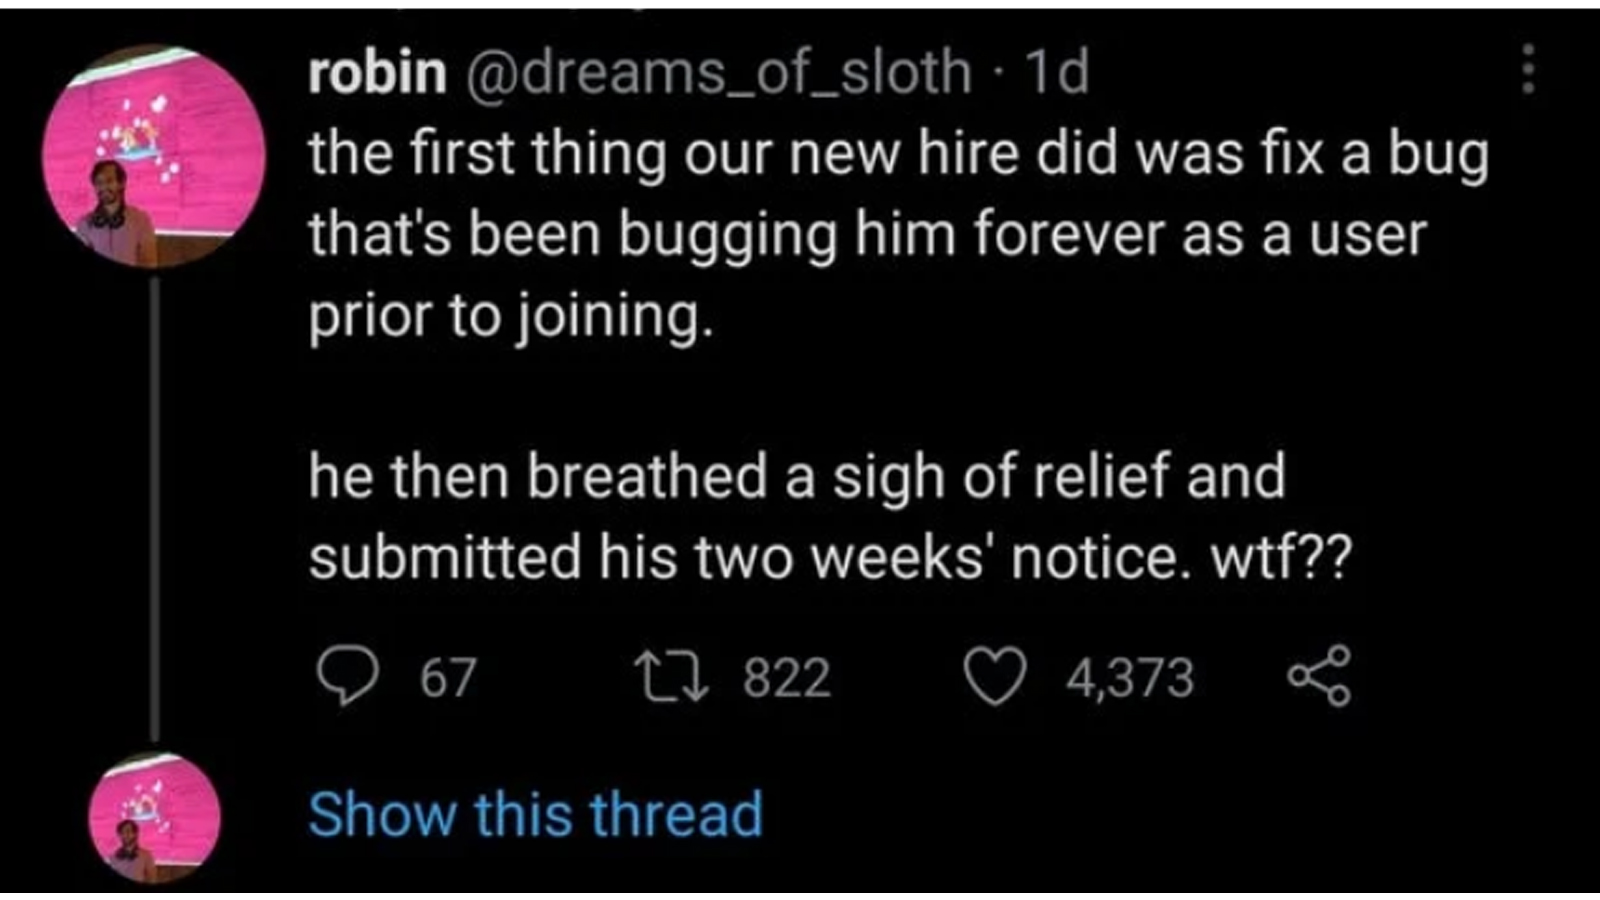
Task: Open the three-dot more options menu
Action: click(x=1527, y=69)
